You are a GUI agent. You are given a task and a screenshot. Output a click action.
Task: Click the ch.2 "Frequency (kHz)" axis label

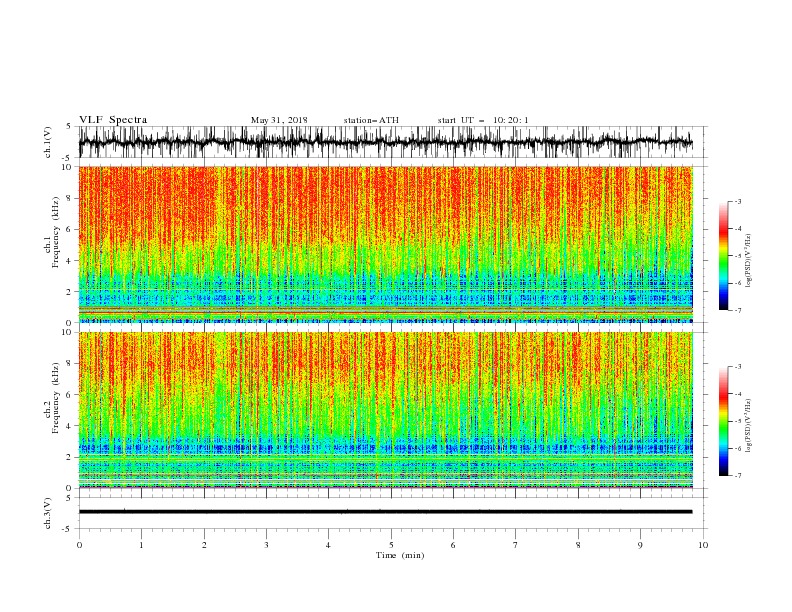point(55,398)
